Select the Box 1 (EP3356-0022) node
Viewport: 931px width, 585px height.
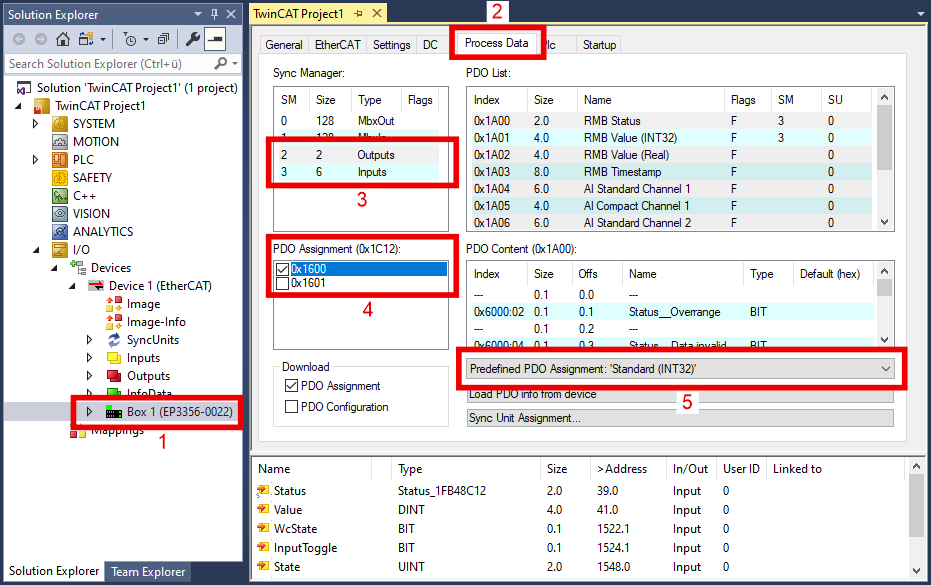tap(179, 412)
